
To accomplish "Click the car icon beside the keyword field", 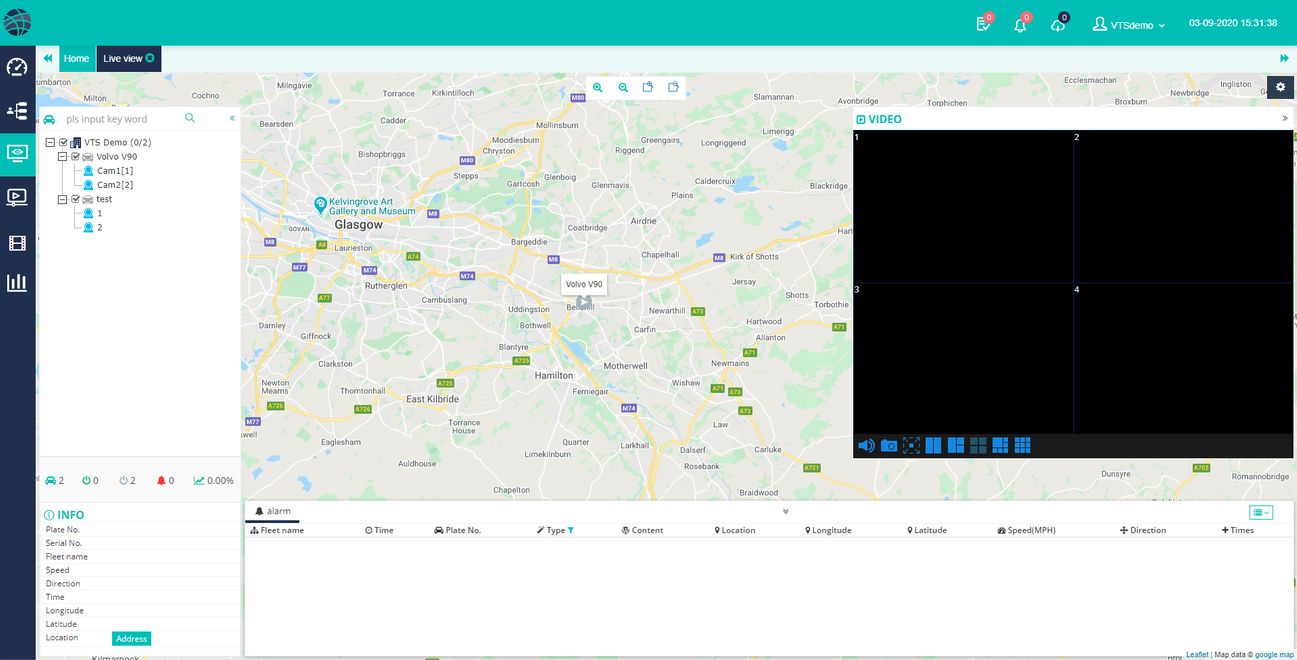I will 49,119.
